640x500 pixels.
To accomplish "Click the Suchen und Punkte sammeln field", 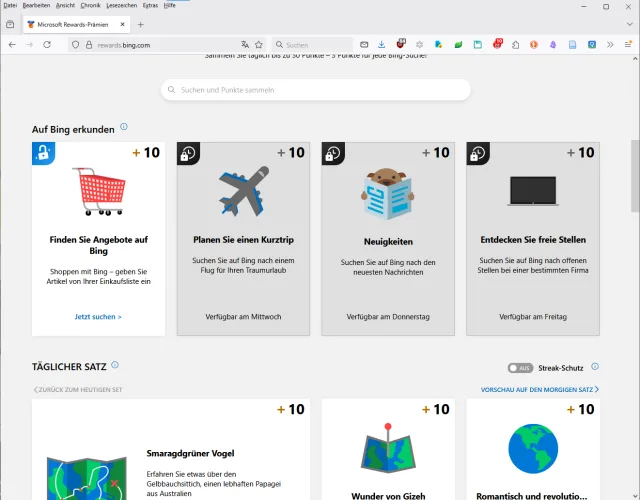I will (x=316, y=90).
